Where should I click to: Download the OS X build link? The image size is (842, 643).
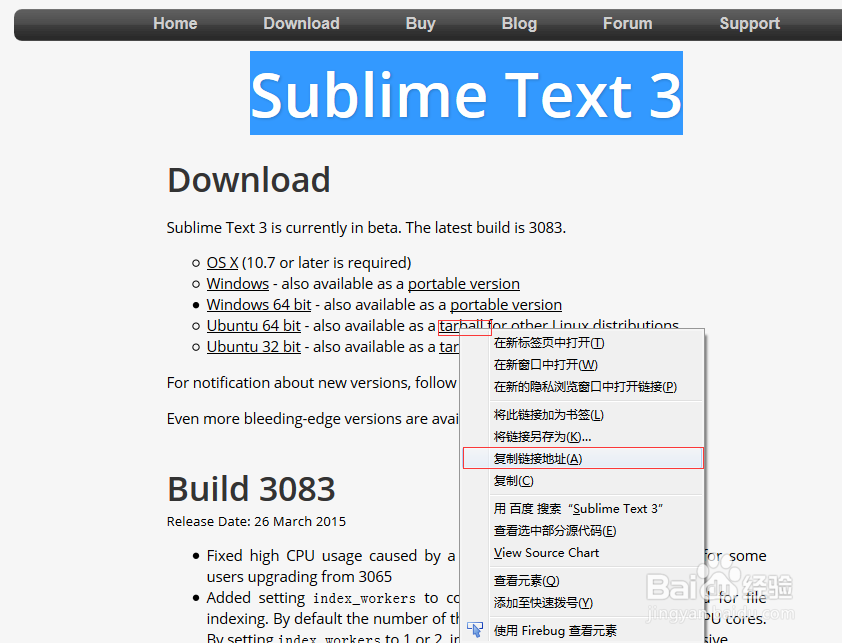pos(222,263)
